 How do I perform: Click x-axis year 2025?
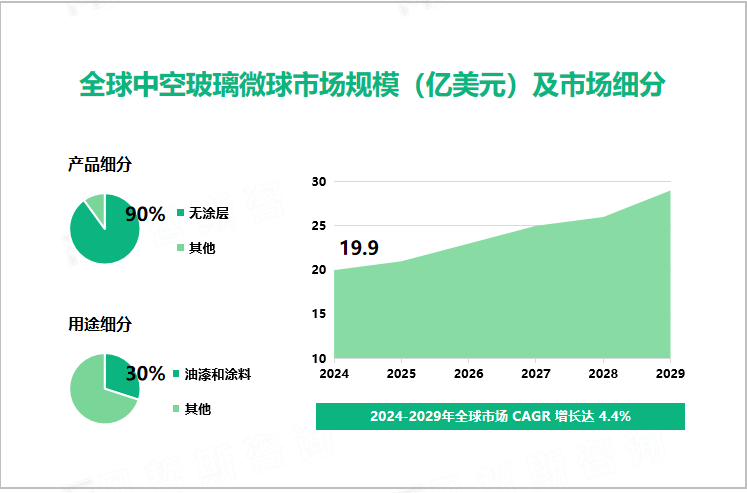tap(401, 374)
